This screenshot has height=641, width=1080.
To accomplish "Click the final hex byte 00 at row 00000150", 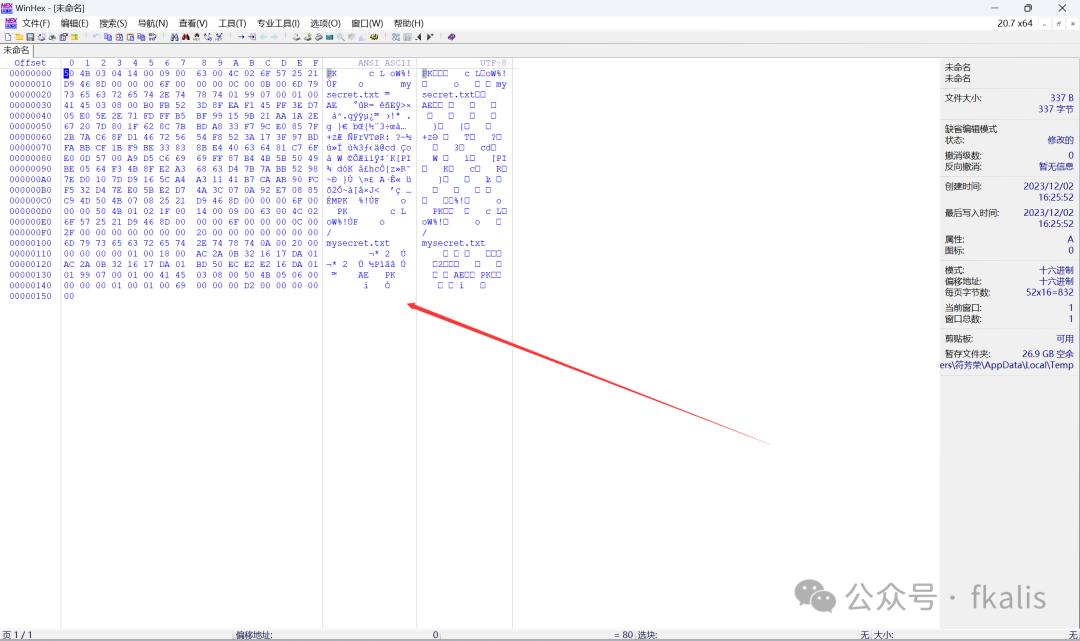I will point(69,296).
